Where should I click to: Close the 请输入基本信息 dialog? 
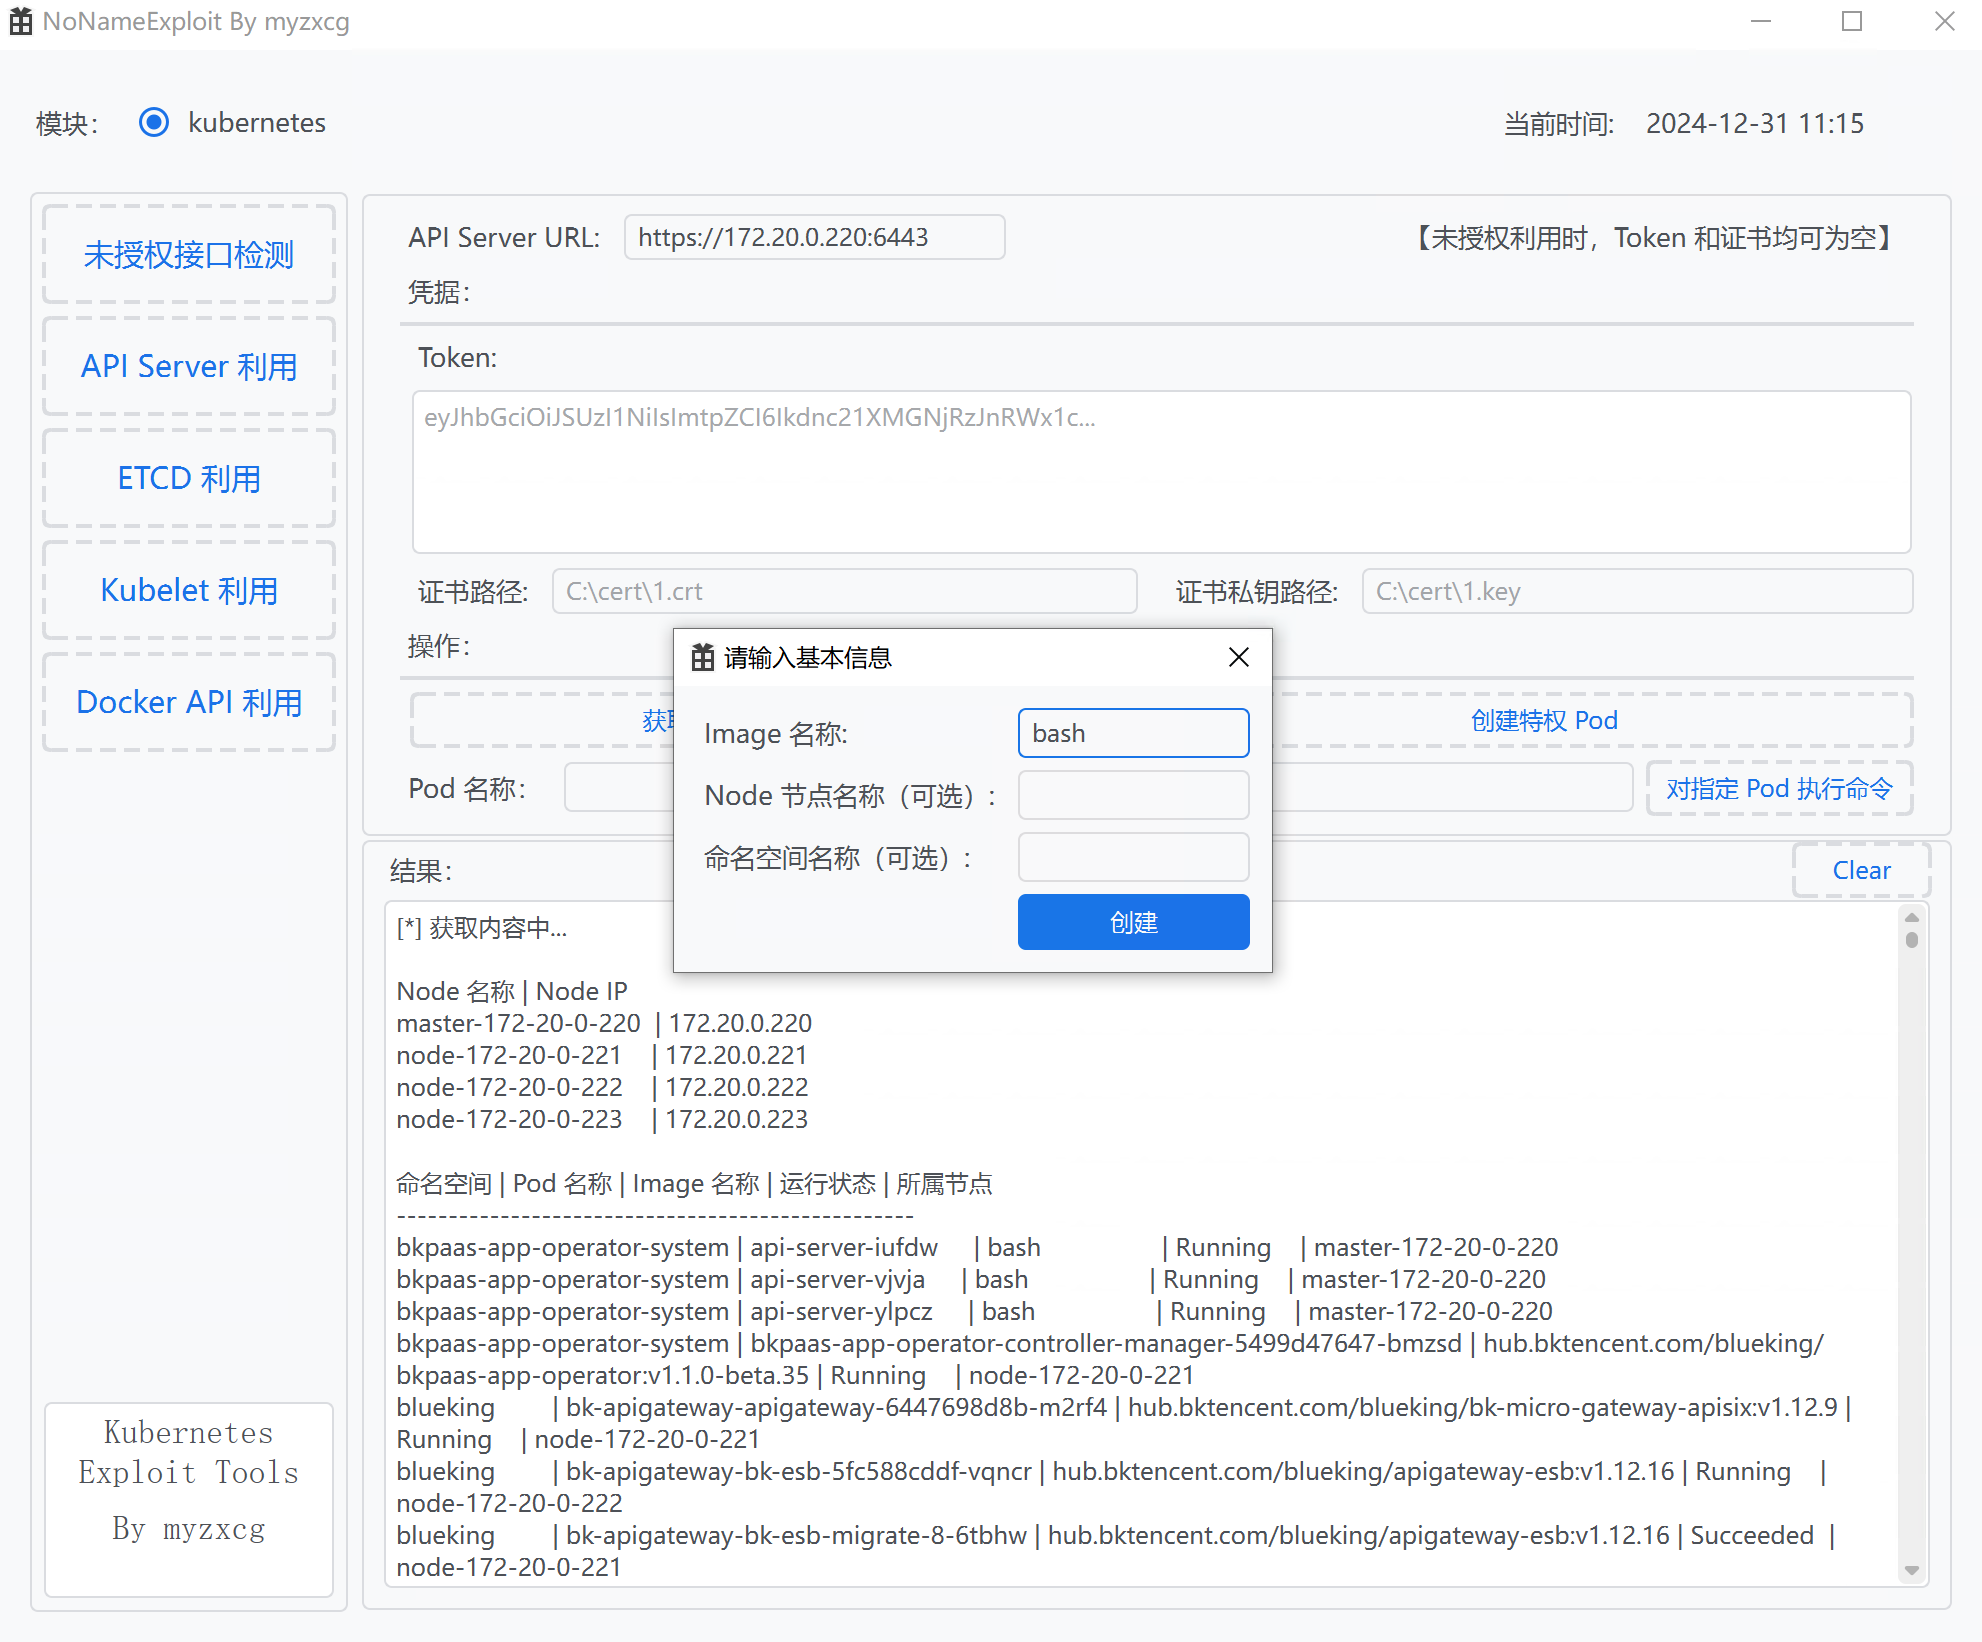tap(1238, 657)
